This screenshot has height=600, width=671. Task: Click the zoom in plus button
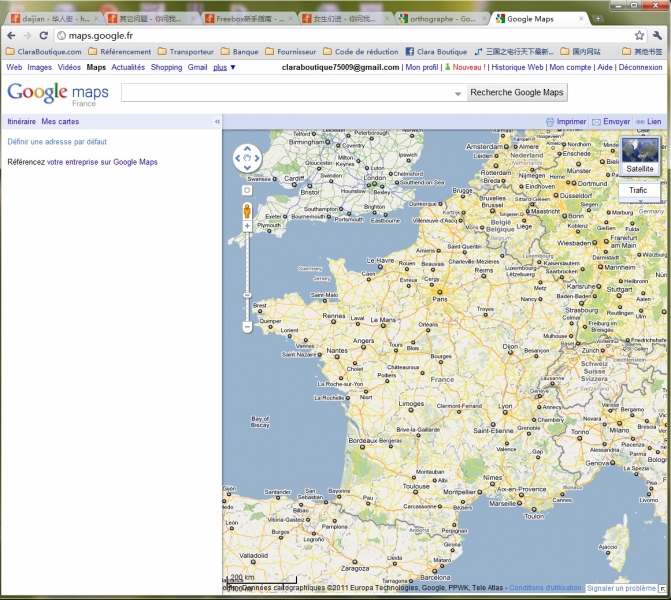tap(247, 226)
